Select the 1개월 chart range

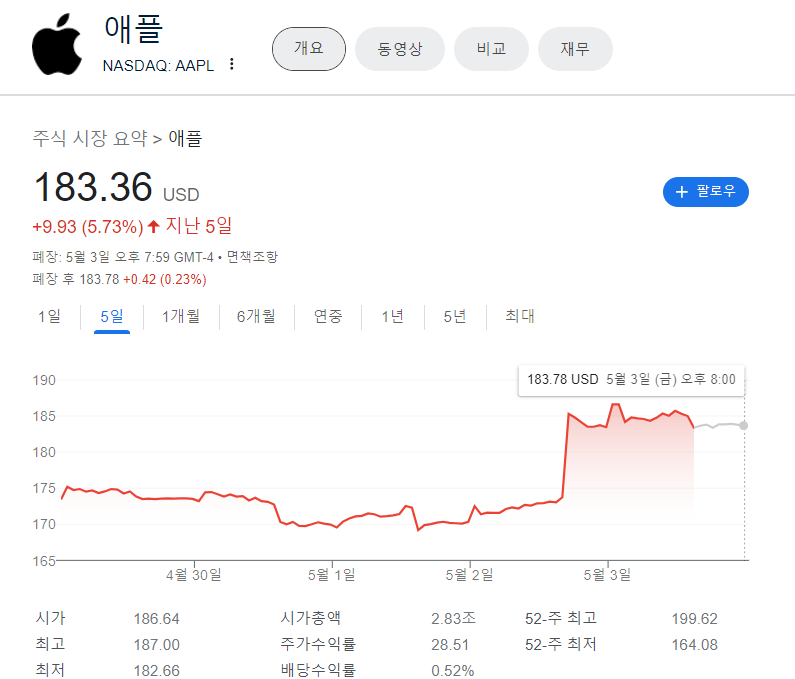[180, 316]
